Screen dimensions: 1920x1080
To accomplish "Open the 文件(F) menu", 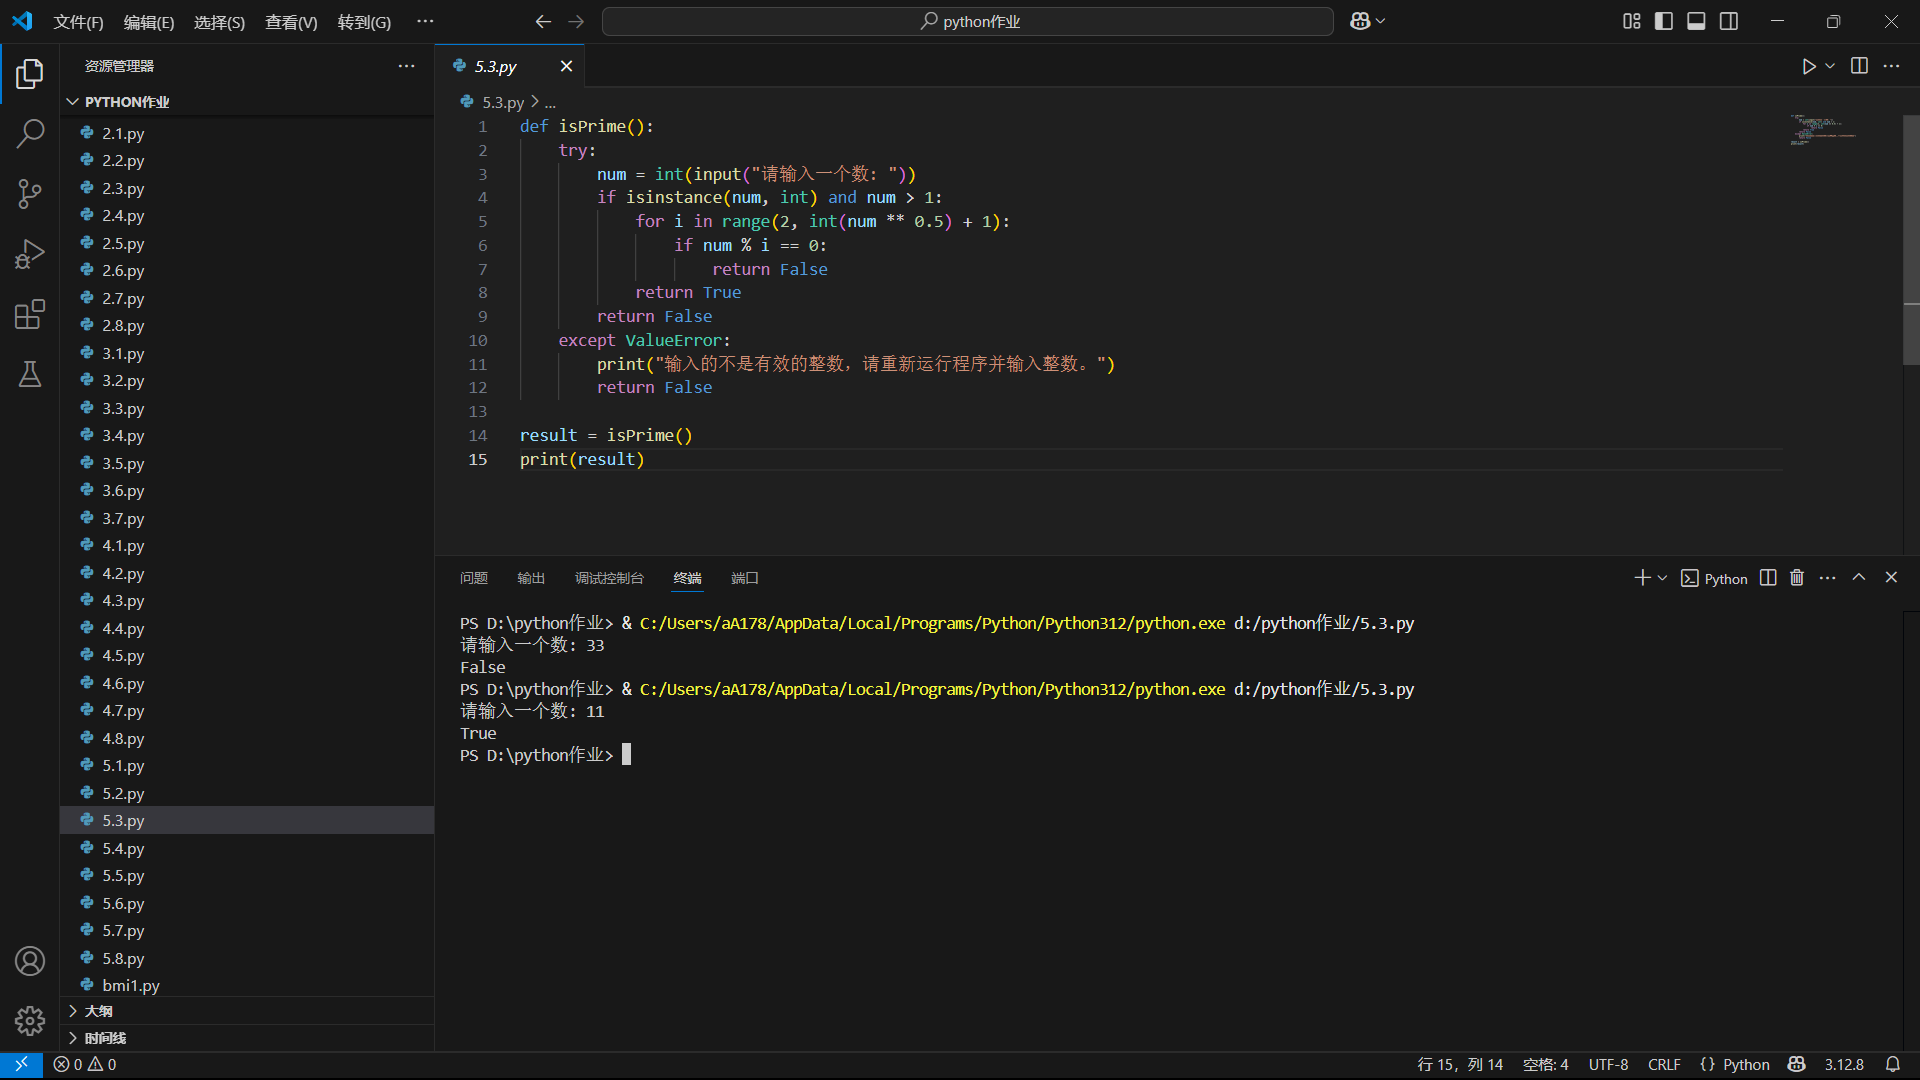I will point(78,22).
